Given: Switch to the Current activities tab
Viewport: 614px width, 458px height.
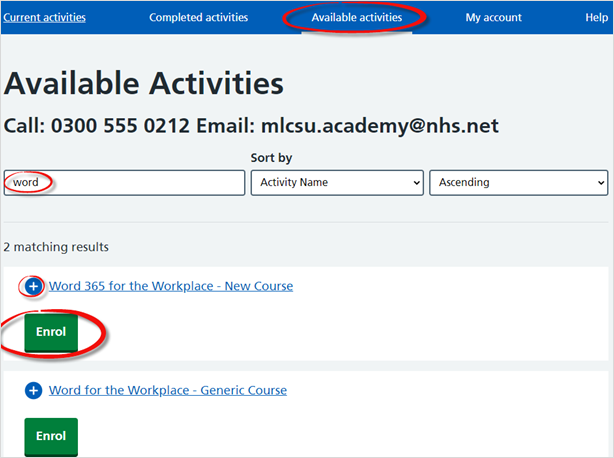Looking at the screenshot, I should point(44,17).
